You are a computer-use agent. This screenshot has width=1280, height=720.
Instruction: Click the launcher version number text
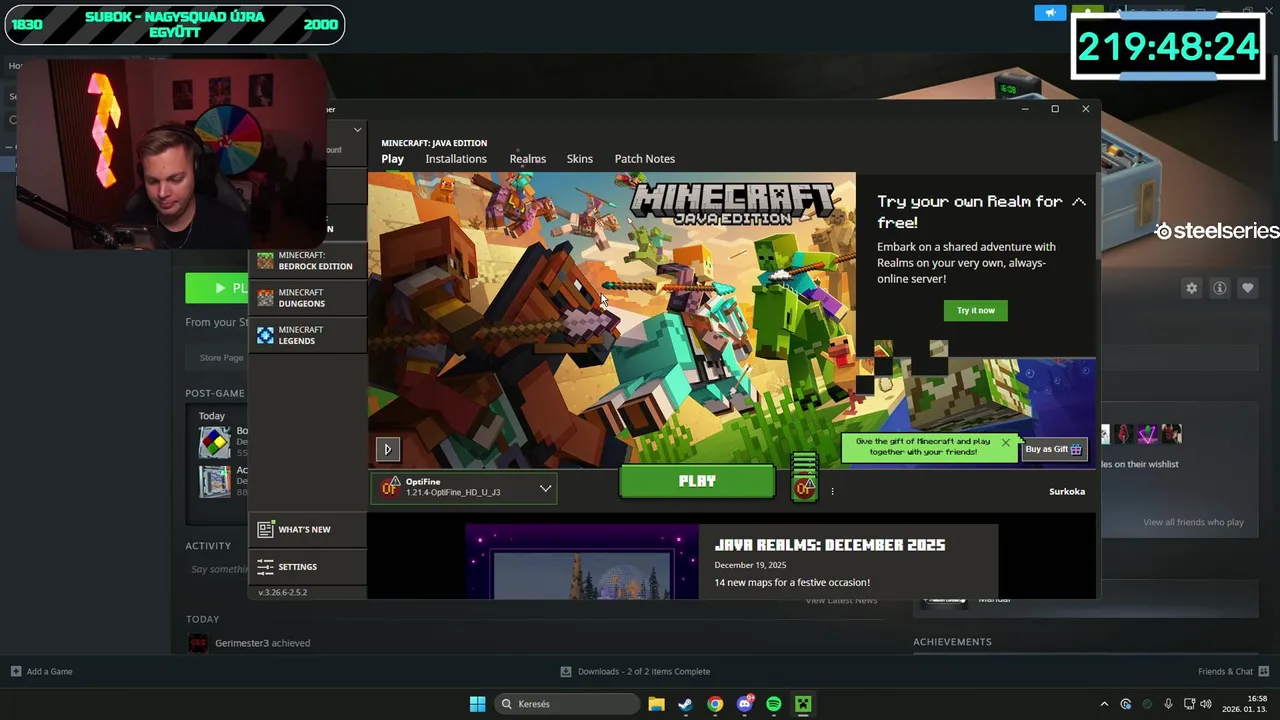283,592
